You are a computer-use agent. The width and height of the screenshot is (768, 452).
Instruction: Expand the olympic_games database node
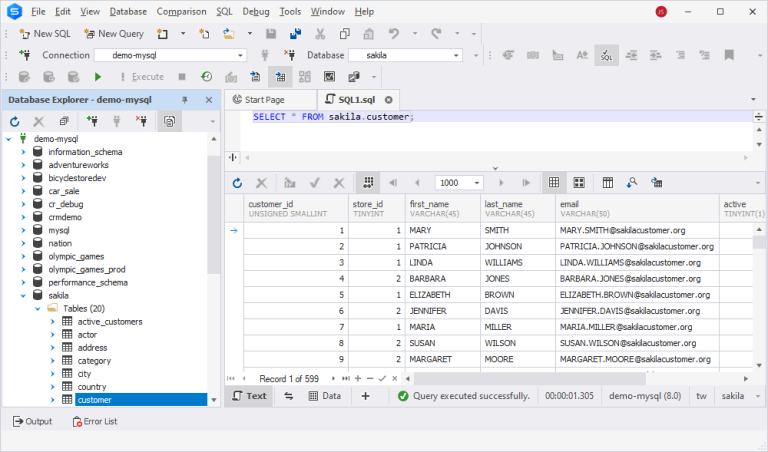(22, 257)
